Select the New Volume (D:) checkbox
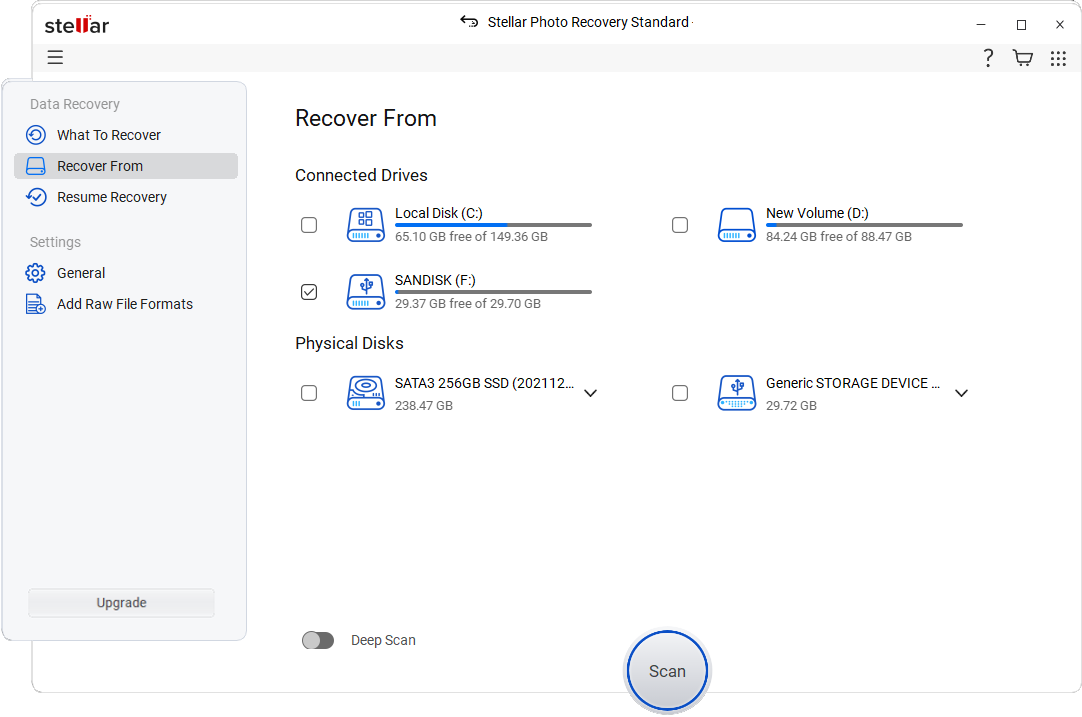This screenshot has width=1082, height=717. pyautogui.click(x=680, y=225)
